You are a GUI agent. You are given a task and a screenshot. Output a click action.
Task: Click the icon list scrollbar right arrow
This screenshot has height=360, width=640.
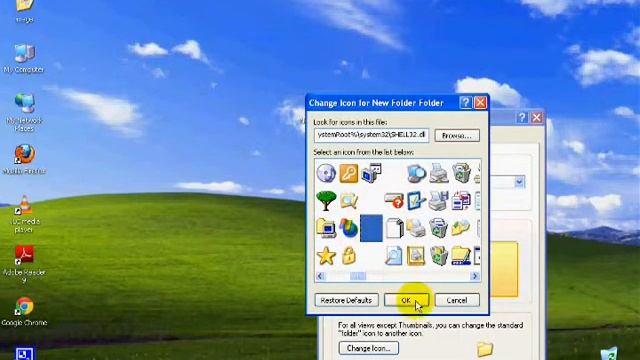pyautogui.click(x=475, y=276)
